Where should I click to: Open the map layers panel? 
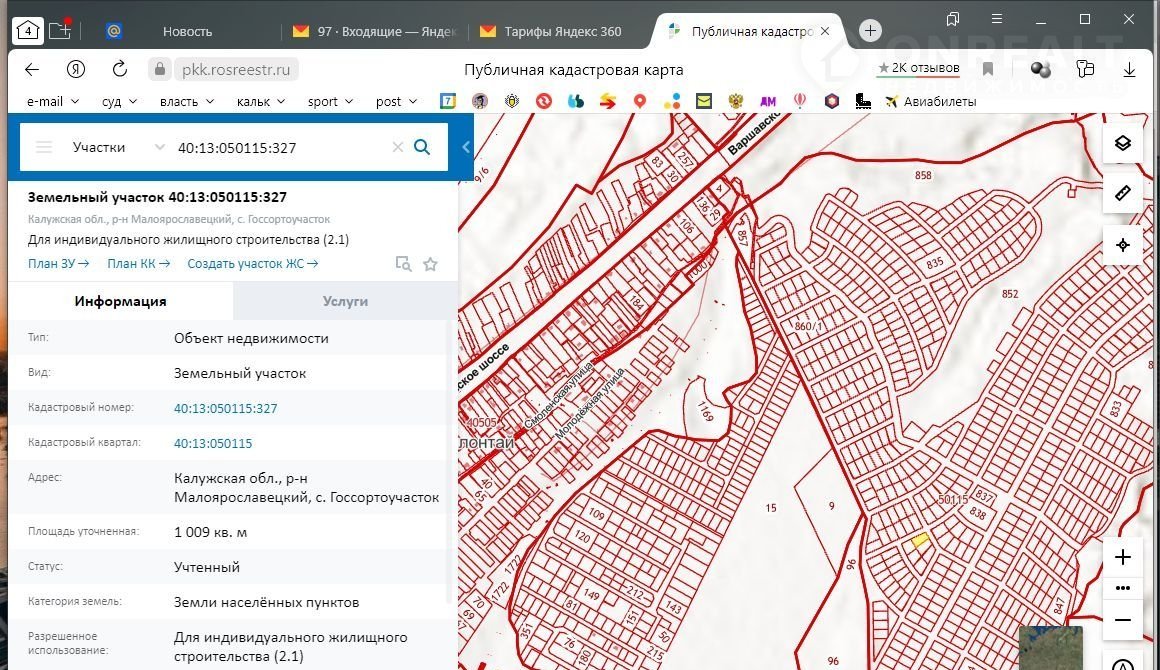(1122, 143)
